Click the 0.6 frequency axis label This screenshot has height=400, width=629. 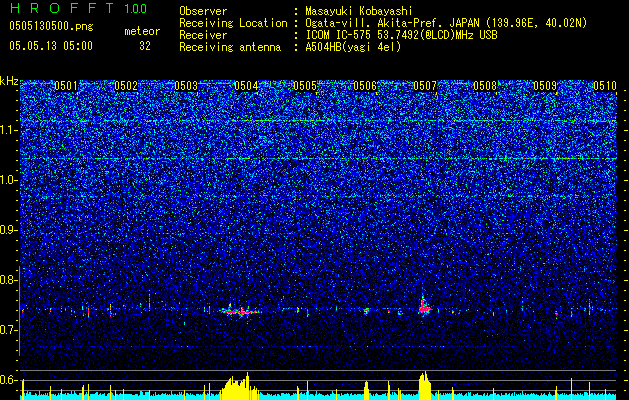[8, 380]
